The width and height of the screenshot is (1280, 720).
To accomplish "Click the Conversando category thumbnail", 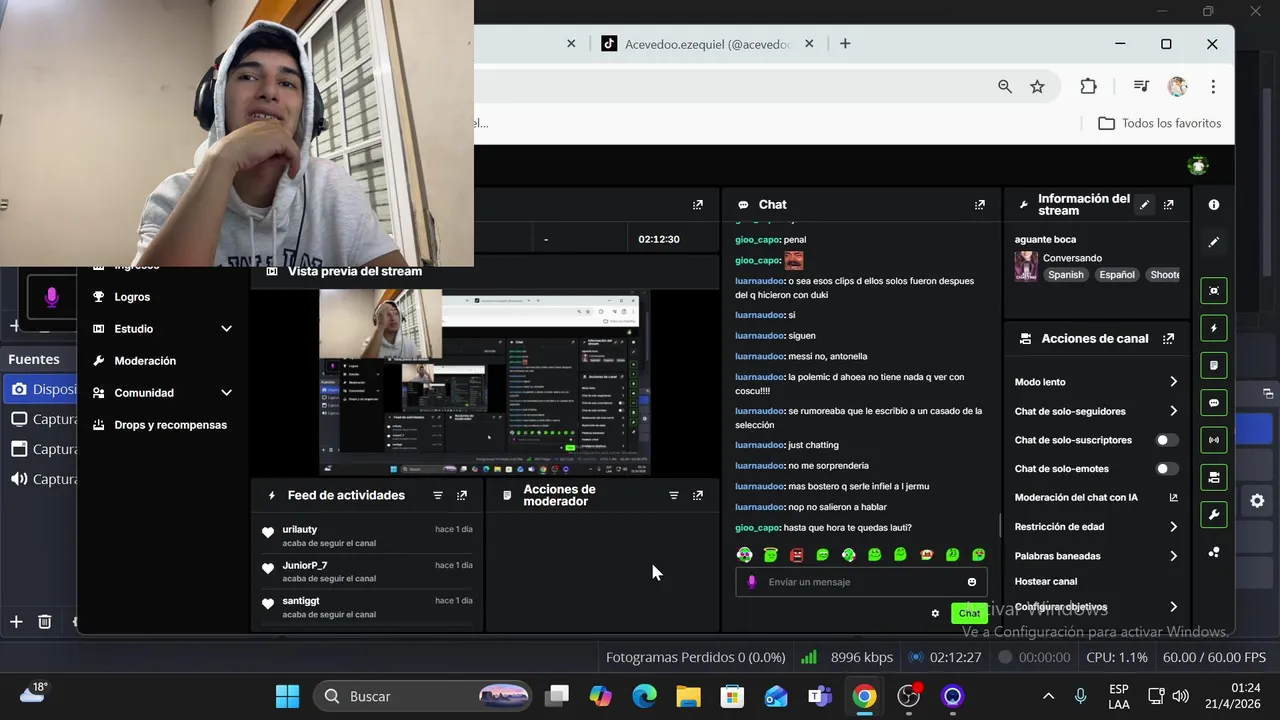I will click(1026, 266).
